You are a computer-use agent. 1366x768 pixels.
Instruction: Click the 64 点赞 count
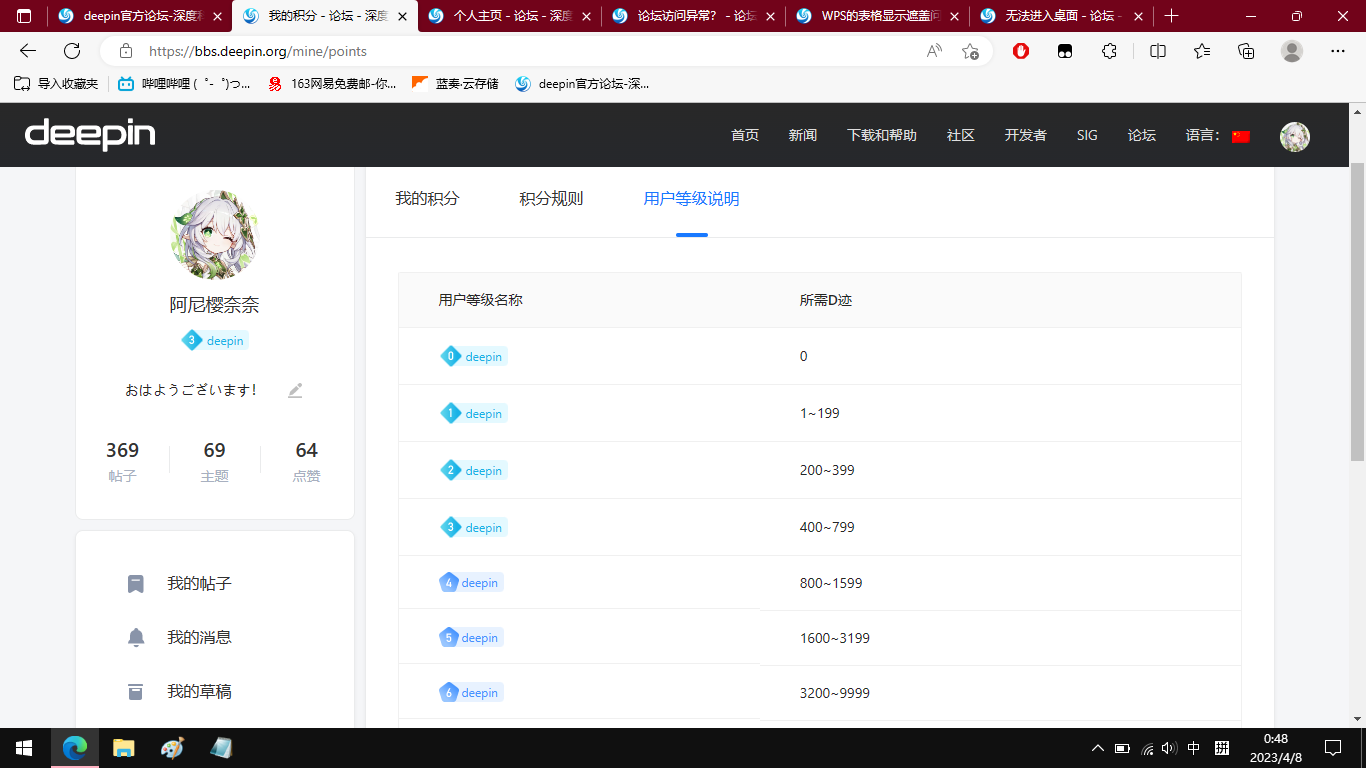tap(306, 461)
